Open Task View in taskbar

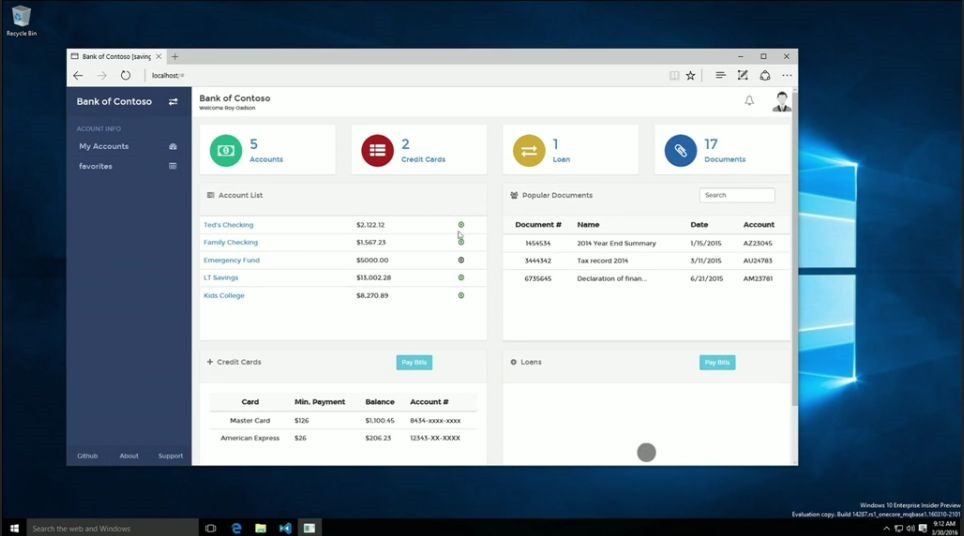coord(210,528)
